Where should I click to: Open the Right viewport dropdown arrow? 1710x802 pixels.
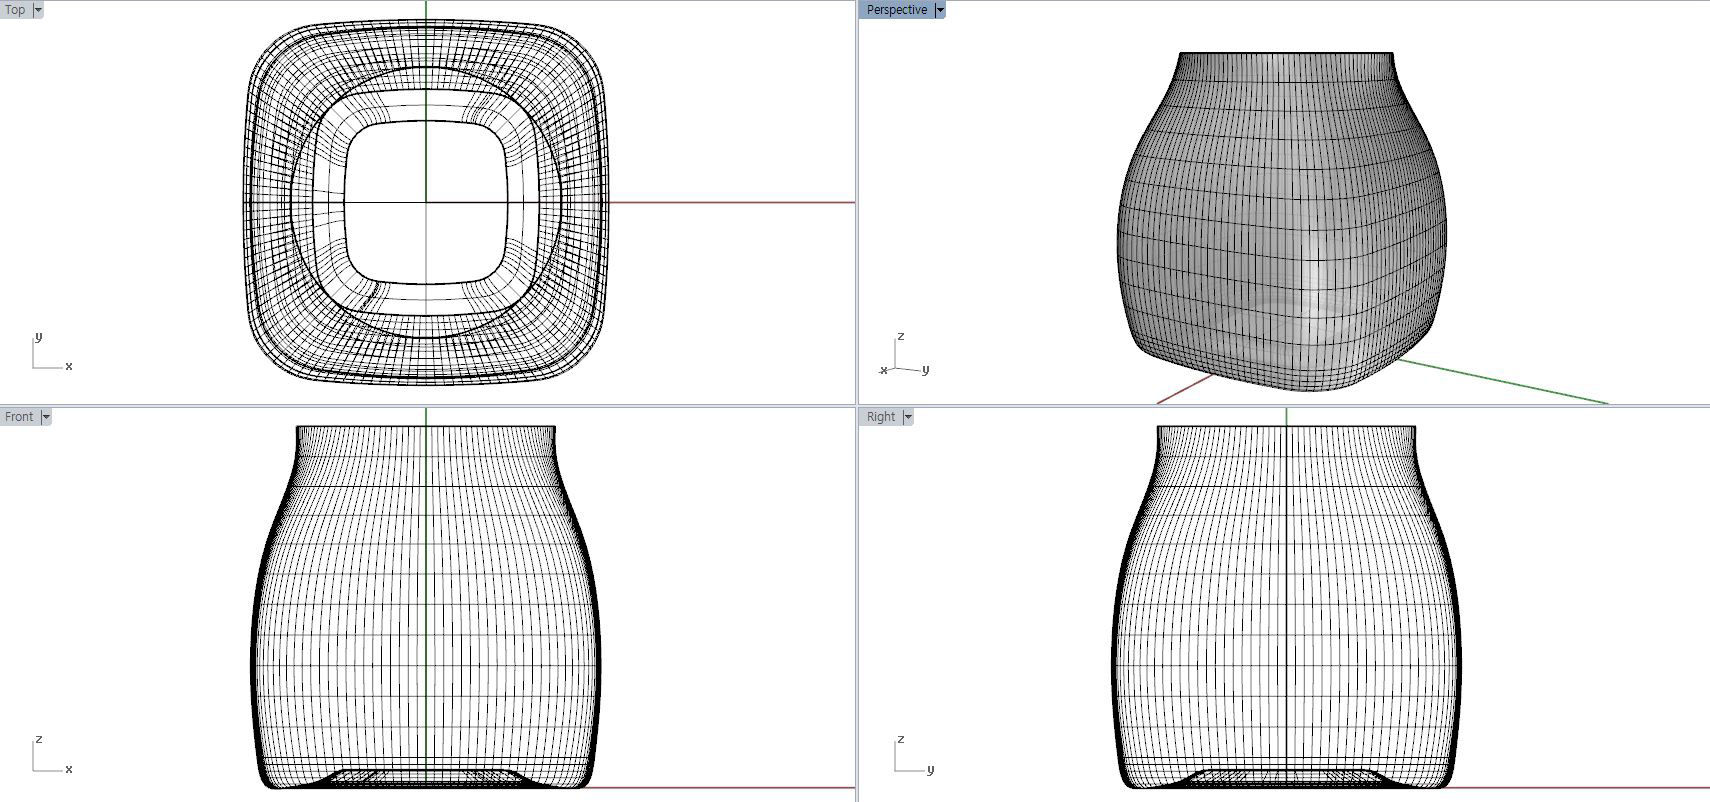(908, 417)
